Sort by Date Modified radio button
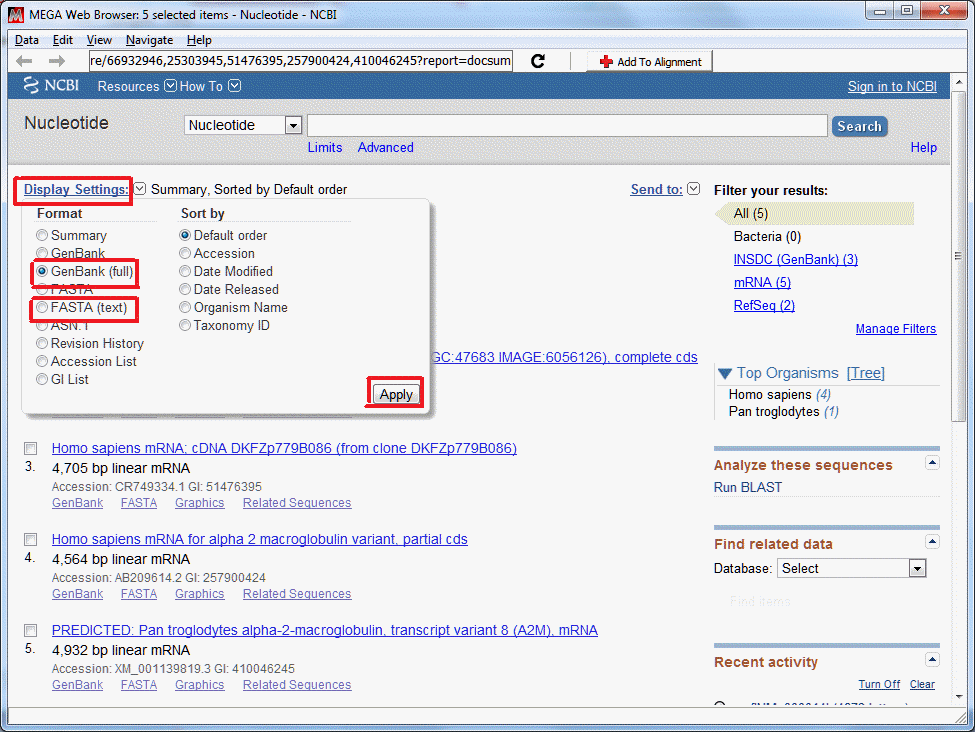This screenshot has width=975, height=732. [x=185, y=271]
